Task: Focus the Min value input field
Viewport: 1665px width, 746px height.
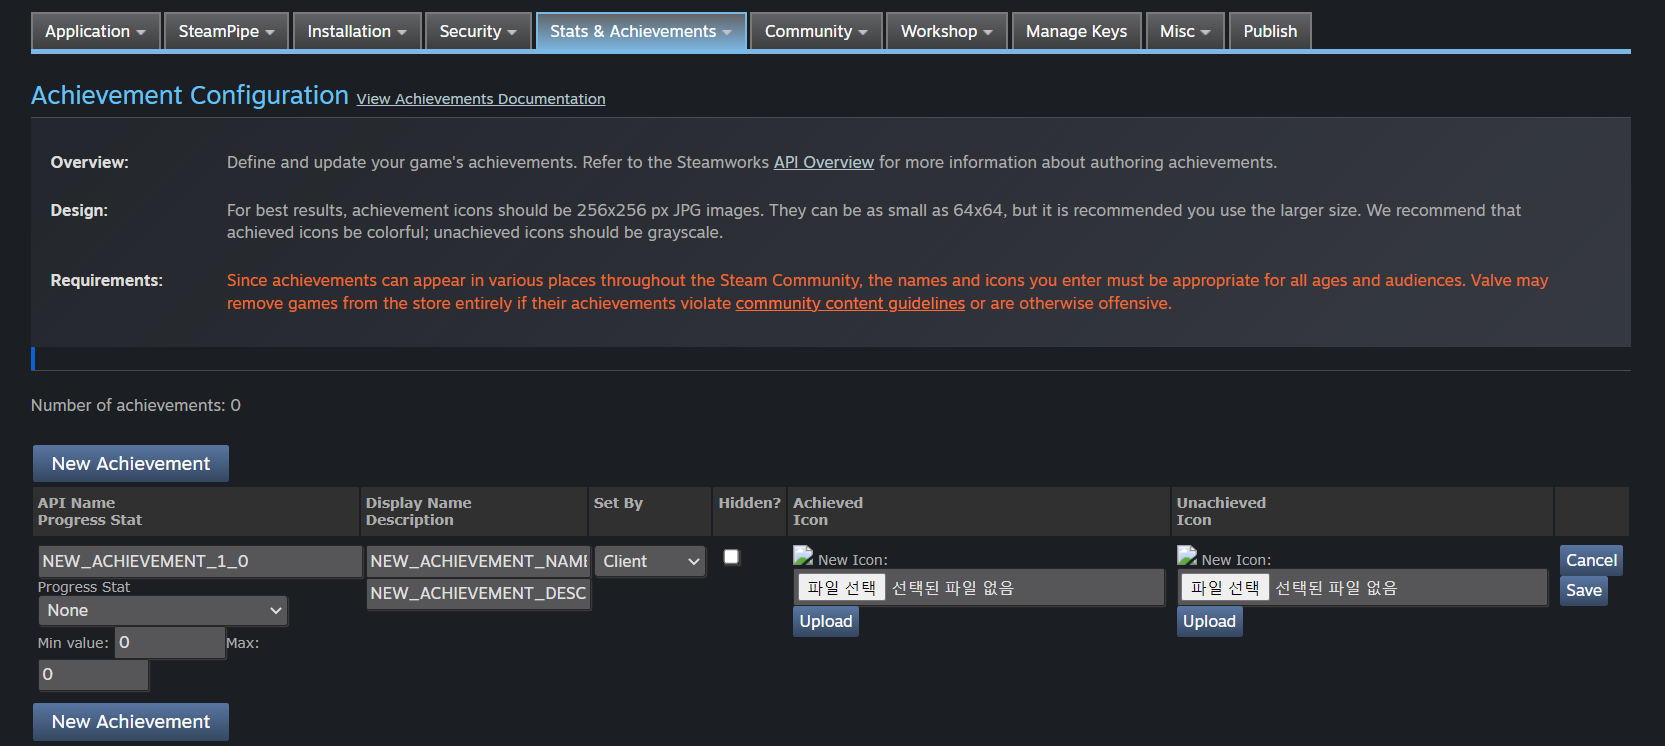Action: pos(170,642)
